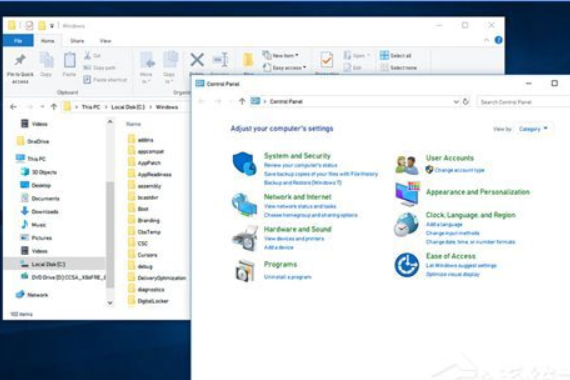Open the Easy access dropdown
570x380 pixels.
[284, 68]
